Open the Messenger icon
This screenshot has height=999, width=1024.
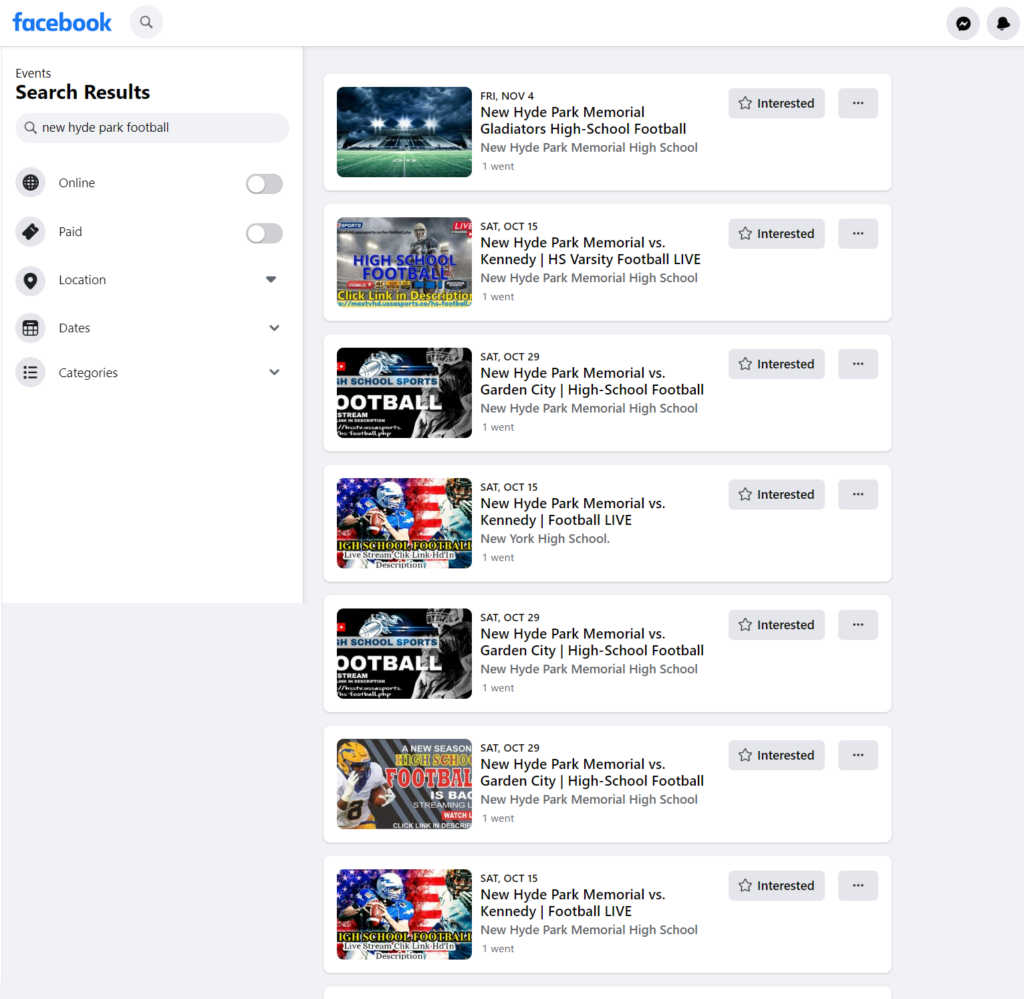click(x=962, y=23)
